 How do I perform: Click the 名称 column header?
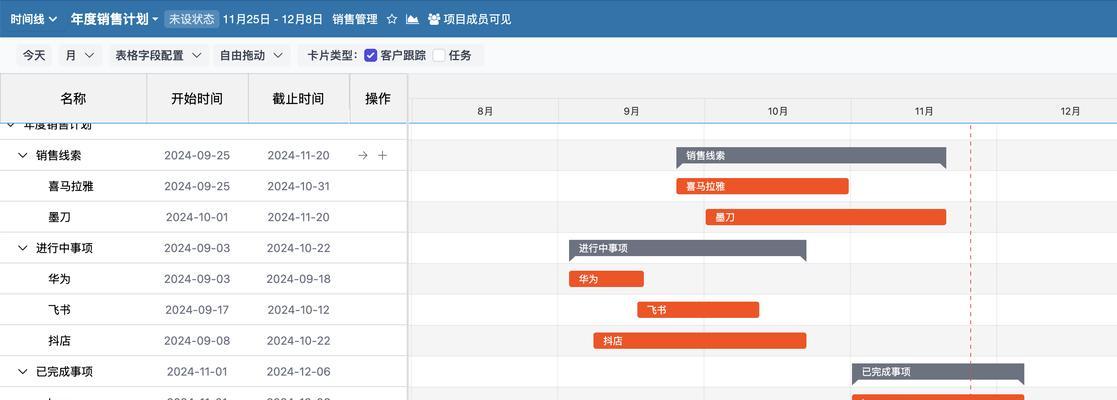tap(73, 99)
